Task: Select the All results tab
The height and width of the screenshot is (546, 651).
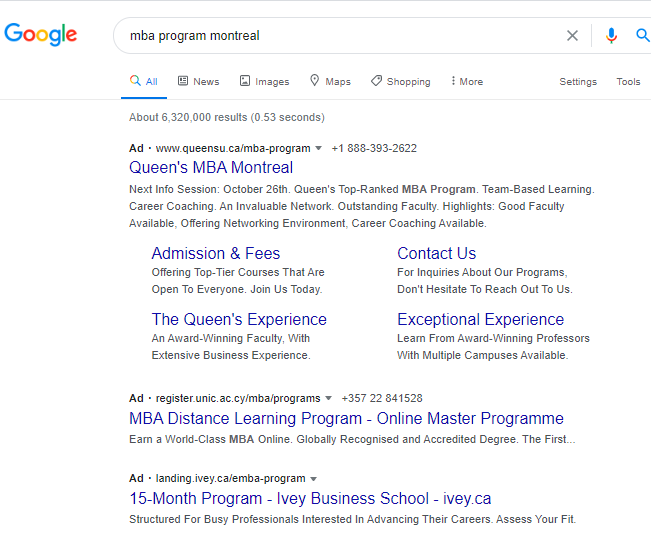Action: coord(144,81)
